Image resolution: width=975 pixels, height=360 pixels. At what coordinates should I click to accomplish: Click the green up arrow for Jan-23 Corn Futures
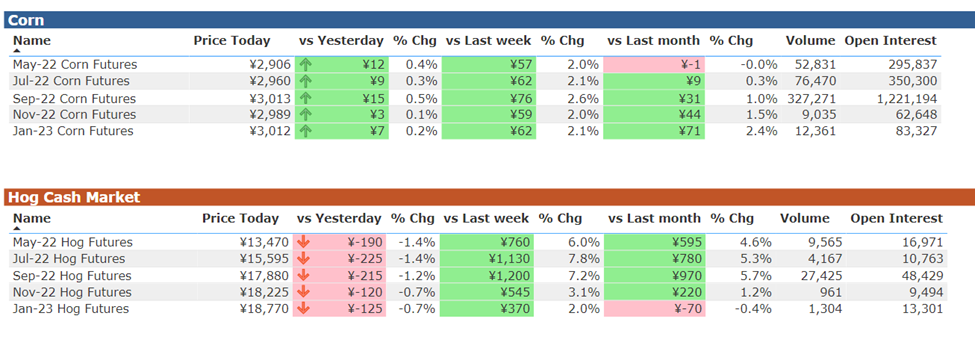click(x=305, y=131)
